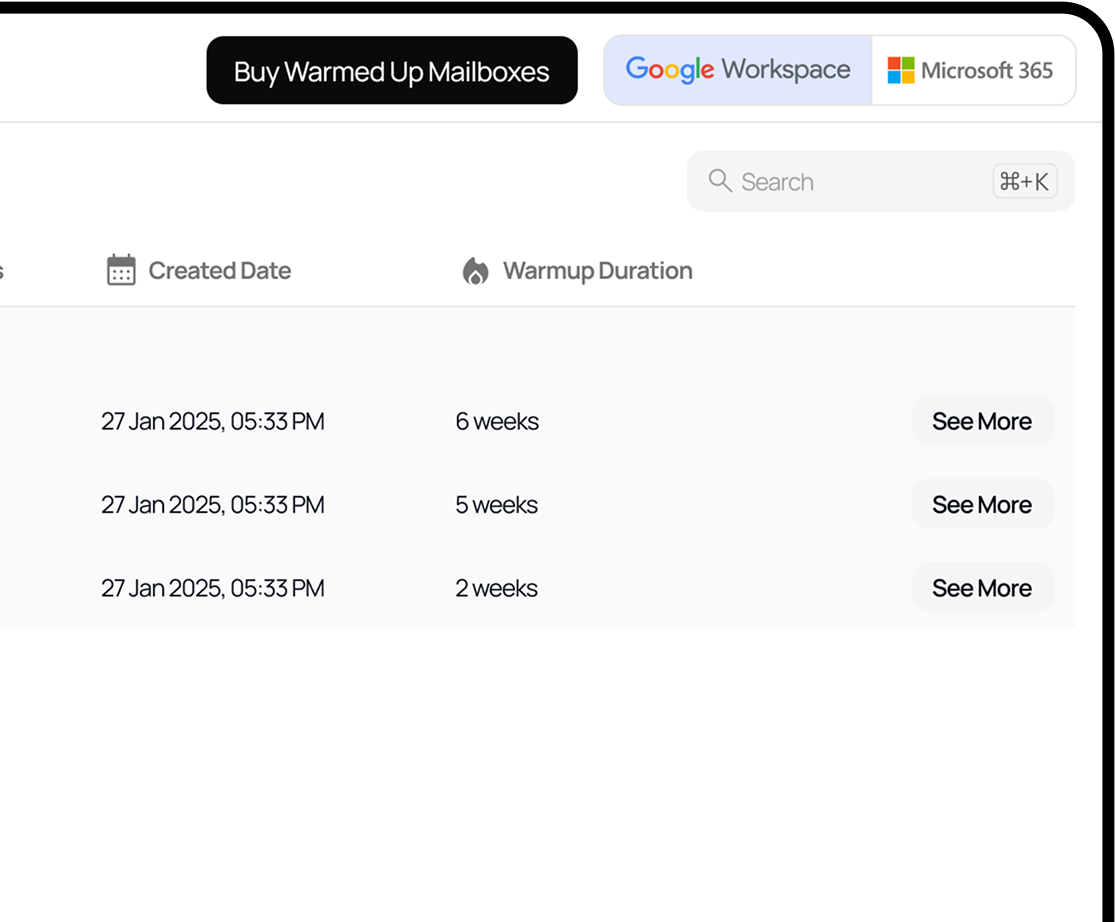Click the created date in the 5 weeks row
This screenshot has height=922, width=1115.
[x=213, y=505]
